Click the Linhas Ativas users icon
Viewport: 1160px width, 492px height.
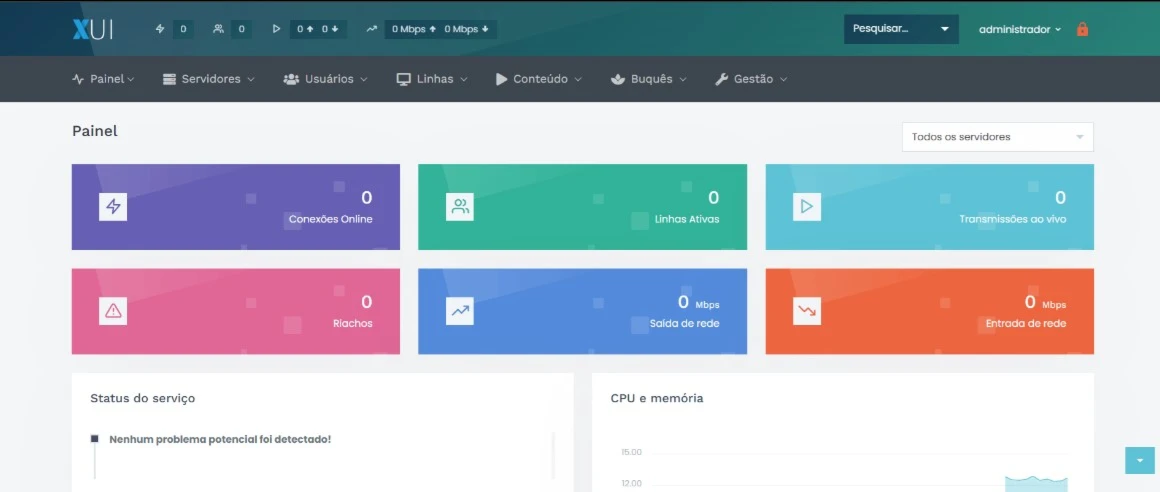(460, 207)
